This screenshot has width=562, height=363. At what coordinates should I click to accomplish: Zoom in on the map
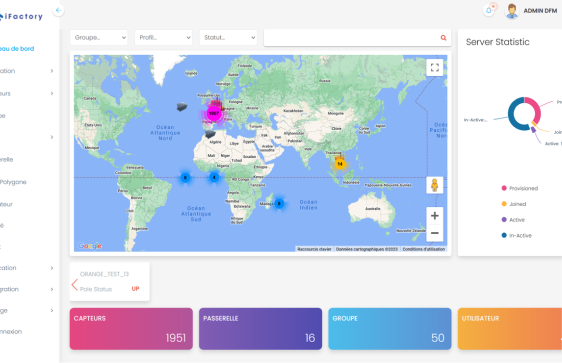(x=435, y=216)
